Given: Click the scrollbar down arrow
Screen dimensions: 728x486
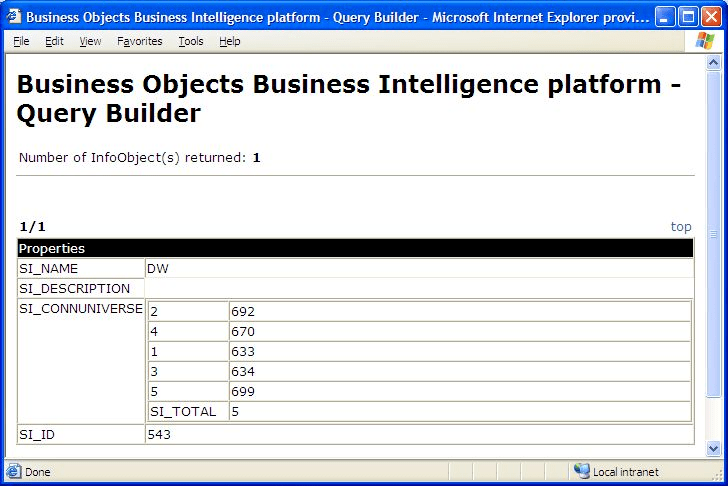Looking at the screenshot, I should pos(713,448).
